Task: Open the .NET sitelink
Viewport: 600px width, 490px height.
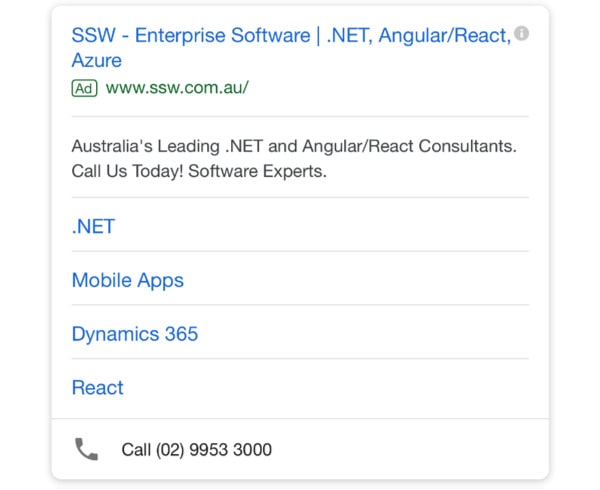Action: pos(93,226)
